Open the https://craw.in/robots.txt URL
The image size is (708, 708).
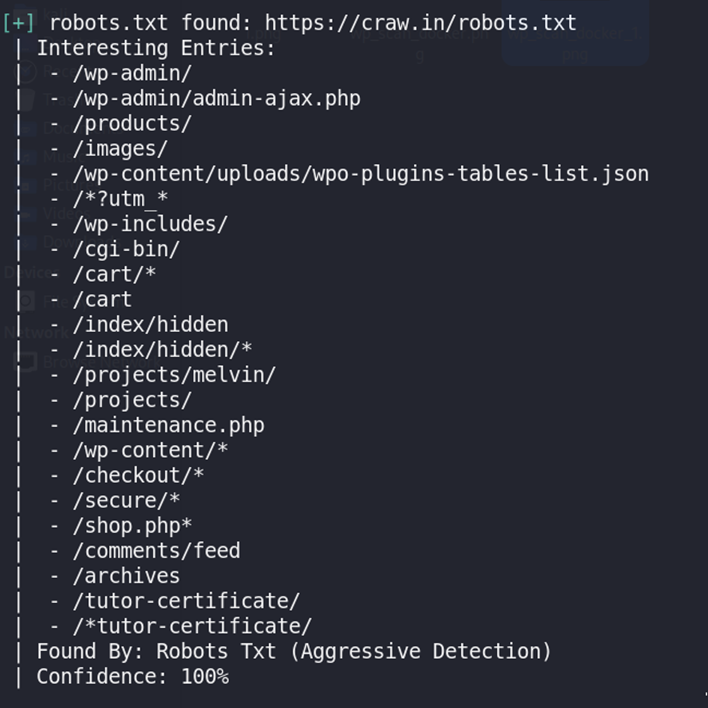tap(420, 22)
